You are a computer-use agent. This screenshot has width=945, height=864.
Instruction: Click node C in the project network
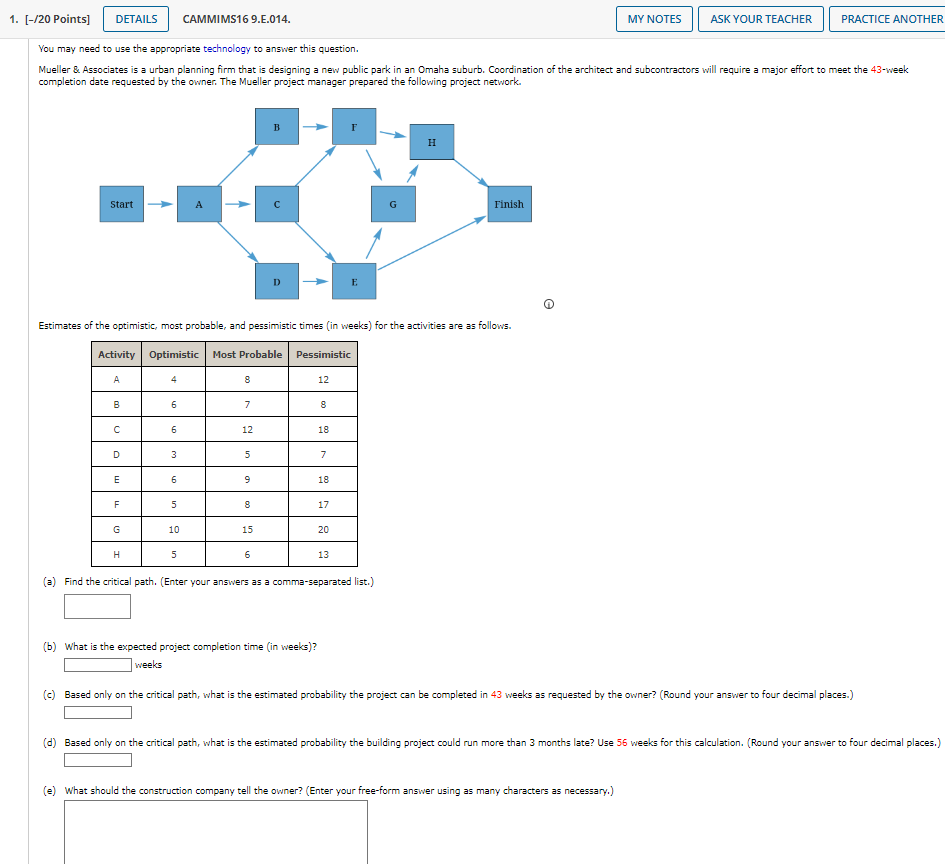coord(277,204)
